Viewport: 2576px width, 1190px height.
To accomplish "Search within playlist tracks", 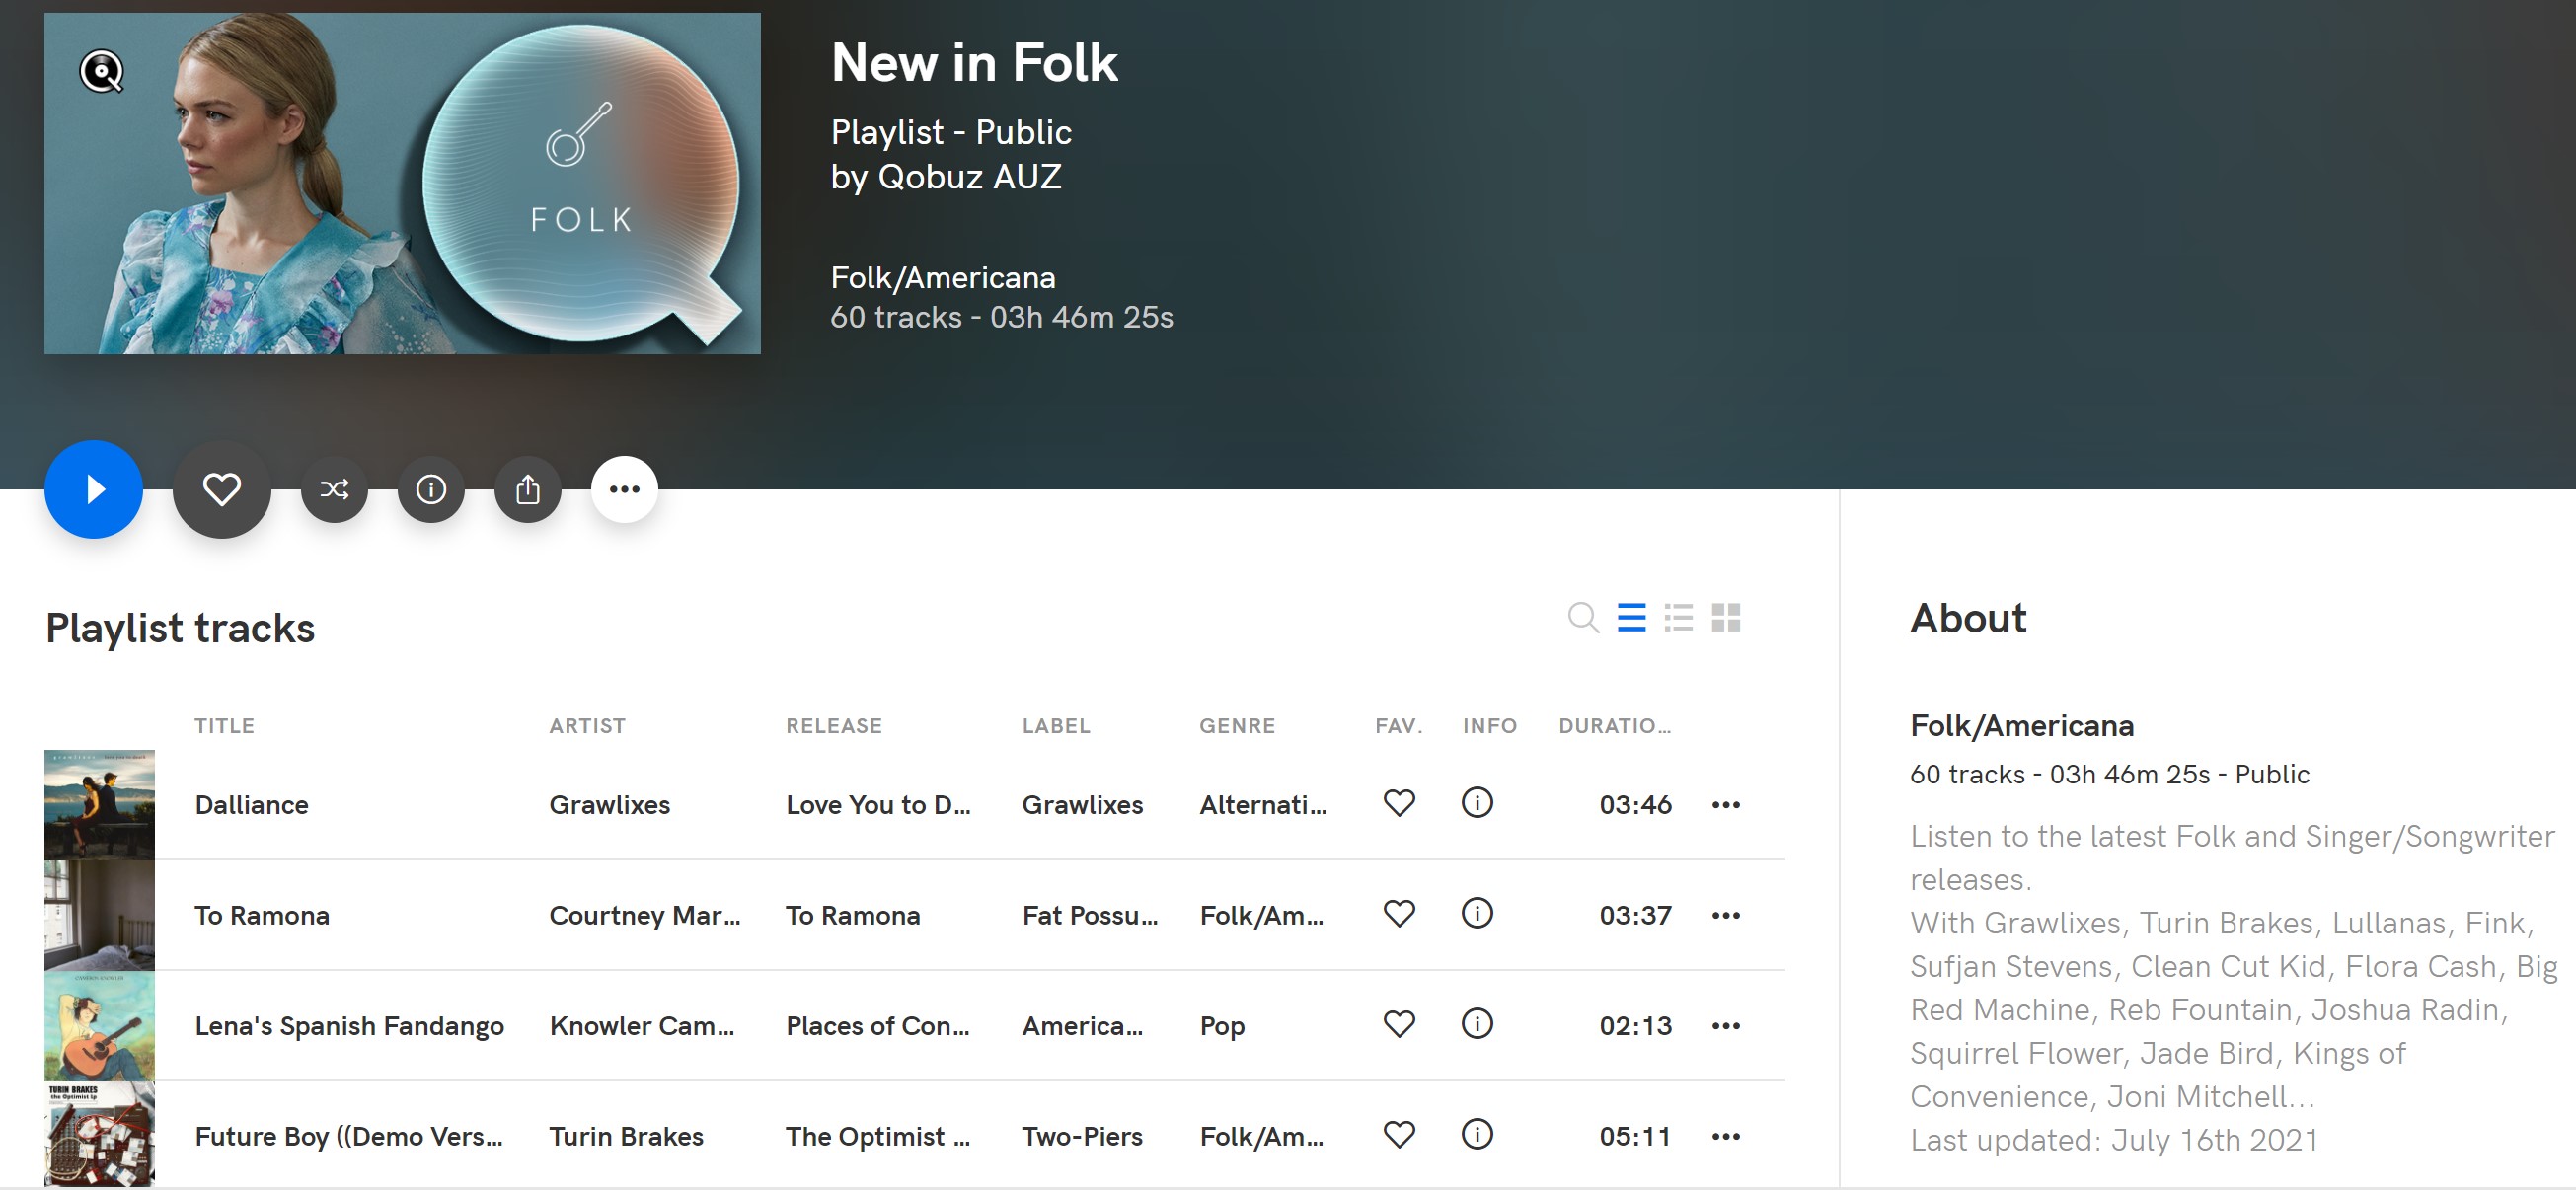I will [x=1582, y=618].
